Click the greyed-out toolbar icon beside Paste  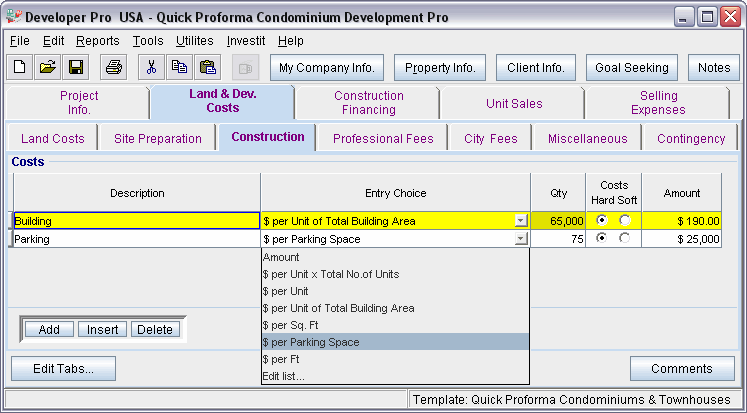pyautogui.click(x=246, y=67)
